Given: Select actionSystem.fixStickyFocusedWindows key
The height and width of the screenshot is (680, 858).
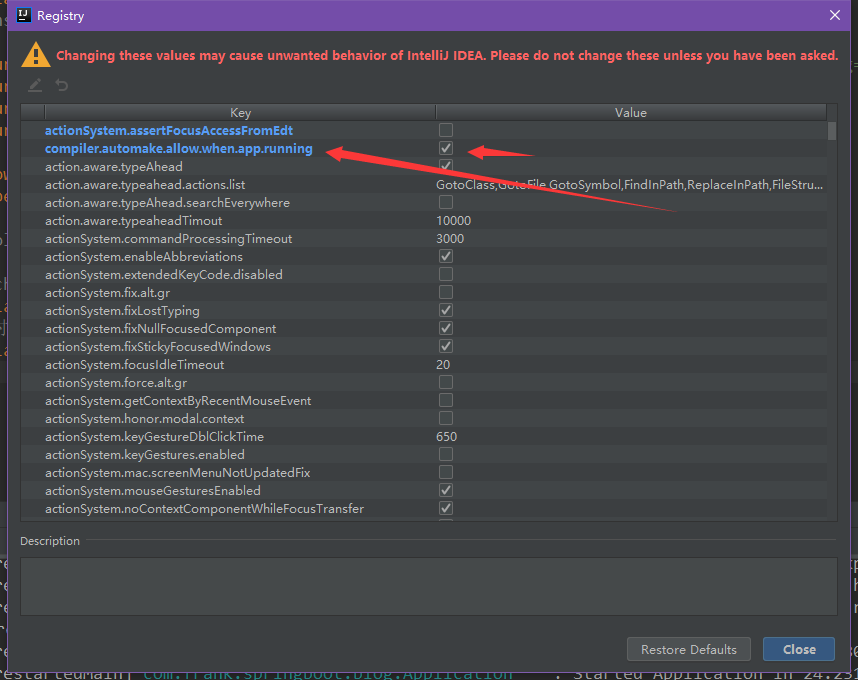Looking at the screenshot, I should (158, 347).
